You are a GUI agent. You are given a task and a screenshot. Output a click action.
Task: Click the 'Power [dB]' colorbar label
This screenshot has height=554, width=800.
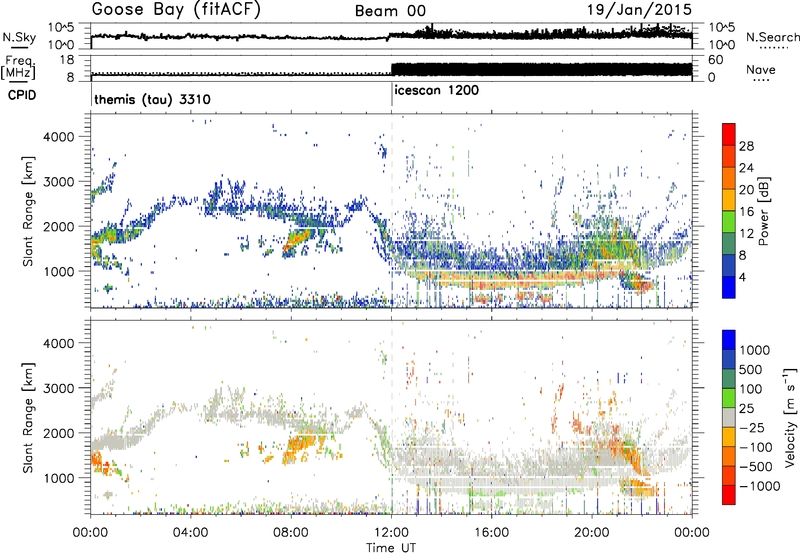pos(764,211)
